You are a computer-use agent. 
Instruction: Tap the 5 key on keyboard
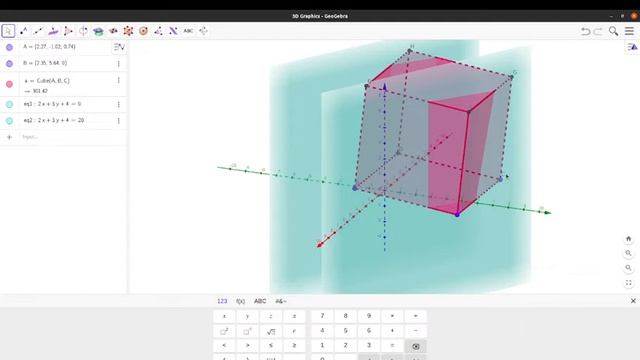coord(345,331)
